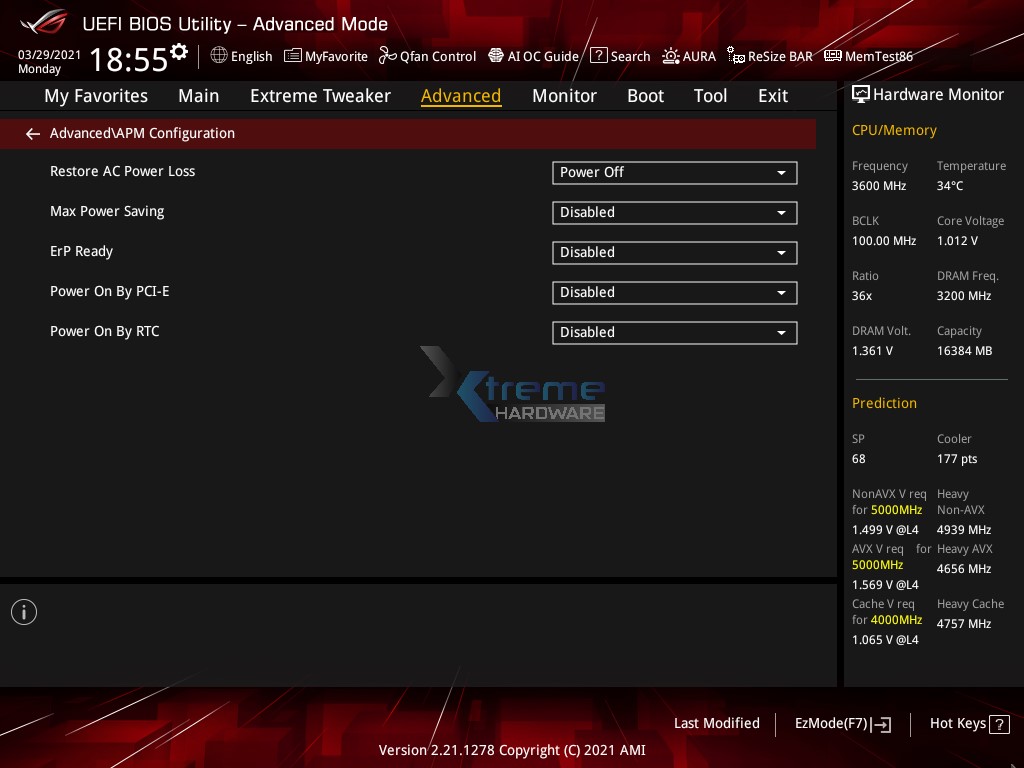Image resolution: width=1024 pixels, height=768 pixels.
Task: Switch to the Extreme Tweaker tab
Action: pyautogui.click(x=320, y=95)
